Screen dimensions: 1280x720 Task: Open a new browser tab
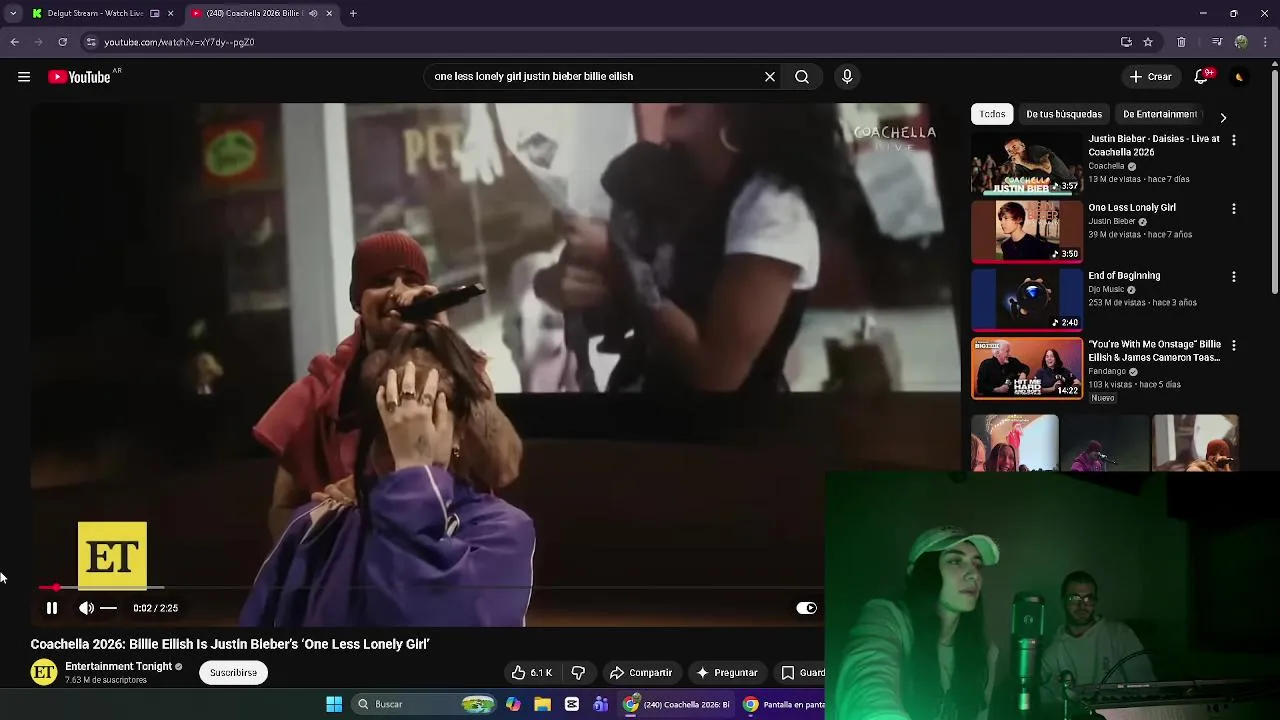click(353, 13)
